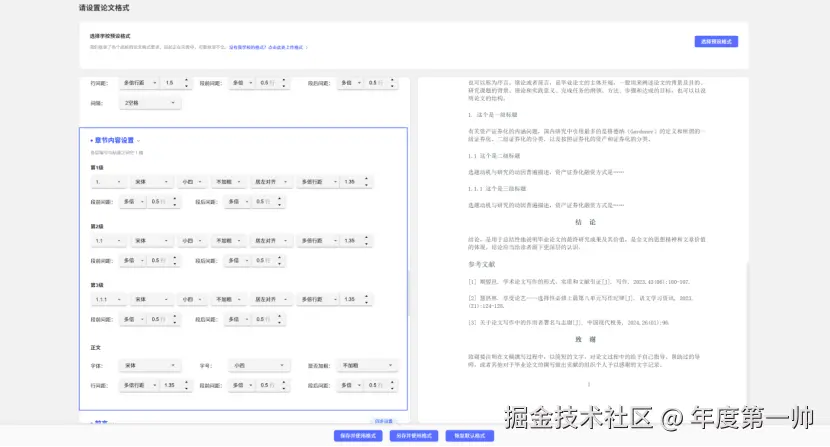This screenshot has width=830, height=447.
Task: Open the 第1级 居左对齐 alignment dropdown
Action: pyautogui.click(x=271, y=182)
